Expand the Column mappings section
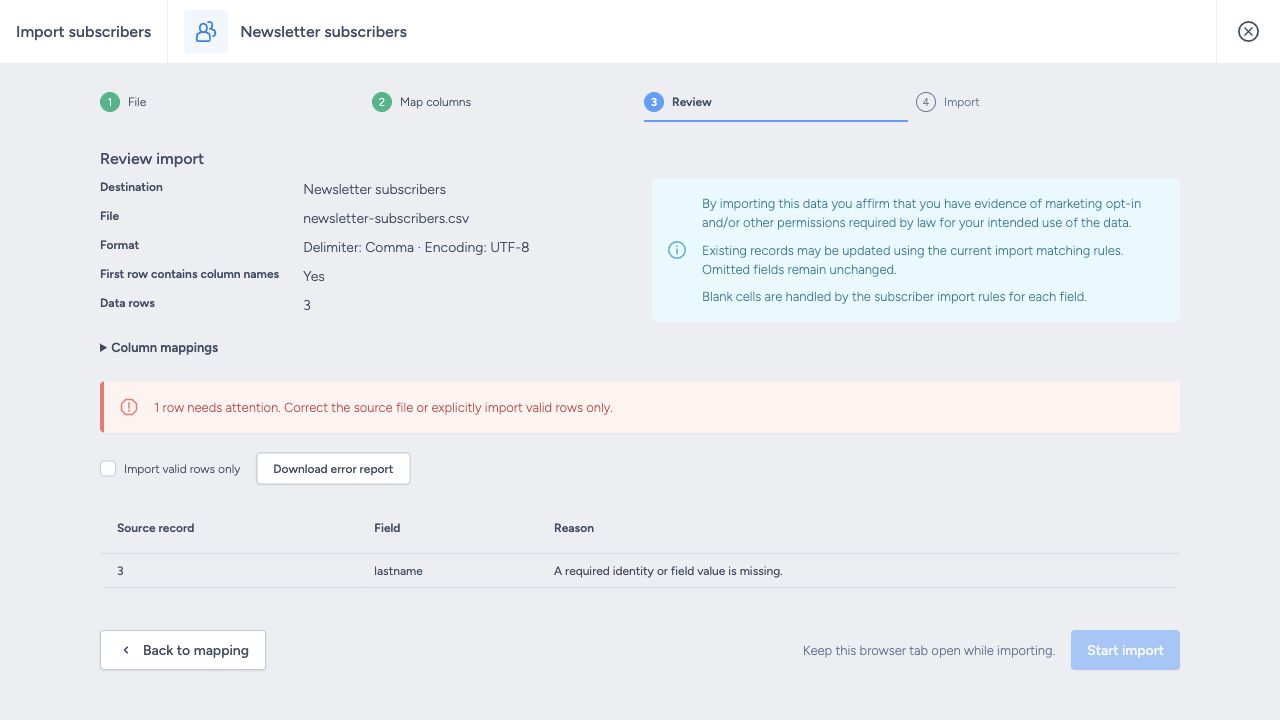1280x720 pixels. (159, 348)
